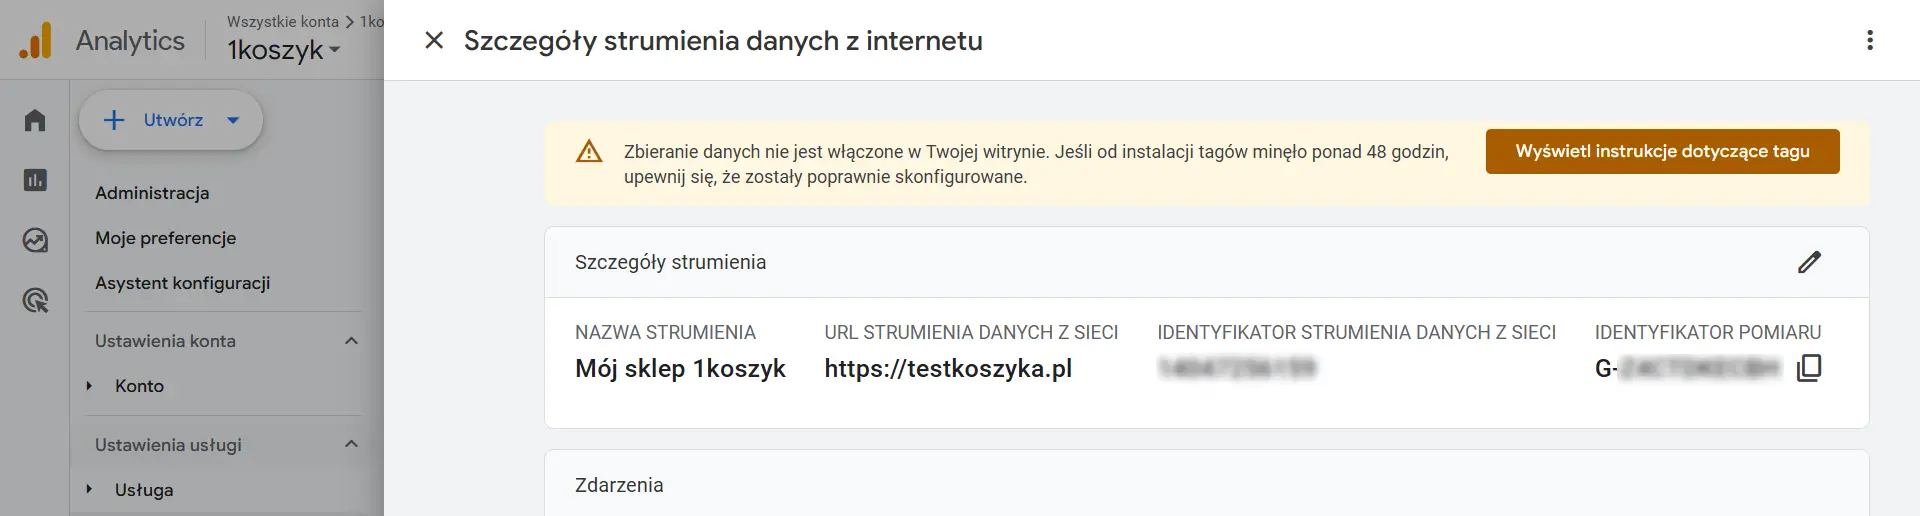Open Moje preferencje

tap(165, 238)
